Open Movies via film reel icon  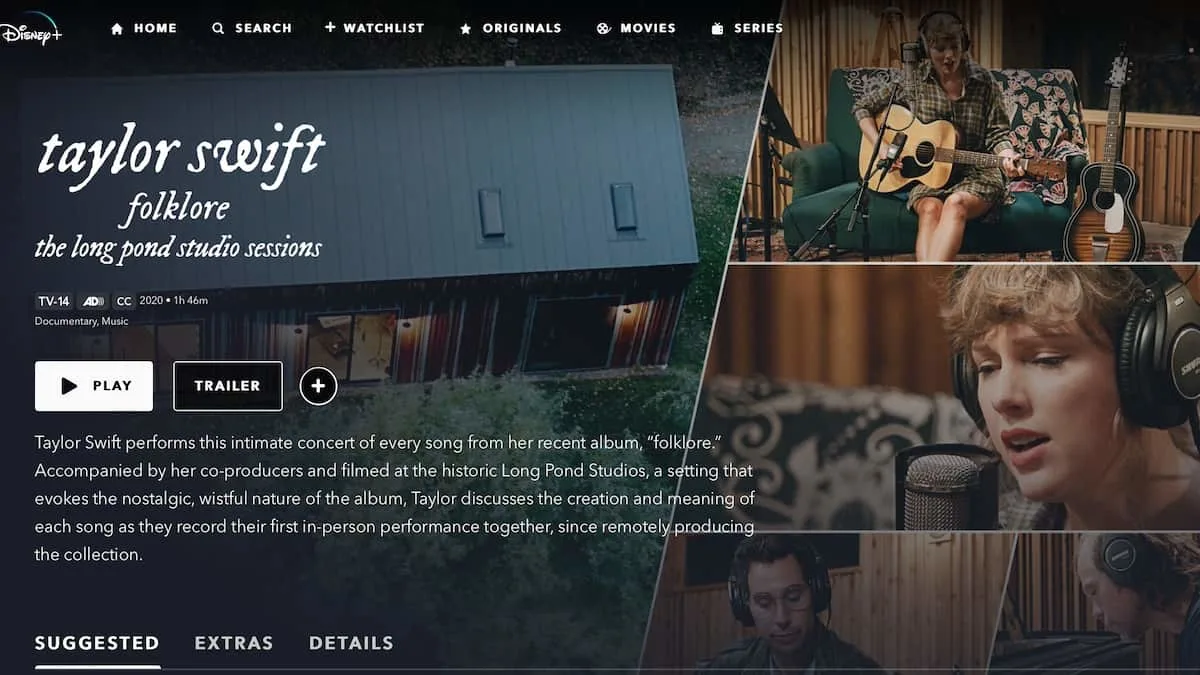click(603, 29)
